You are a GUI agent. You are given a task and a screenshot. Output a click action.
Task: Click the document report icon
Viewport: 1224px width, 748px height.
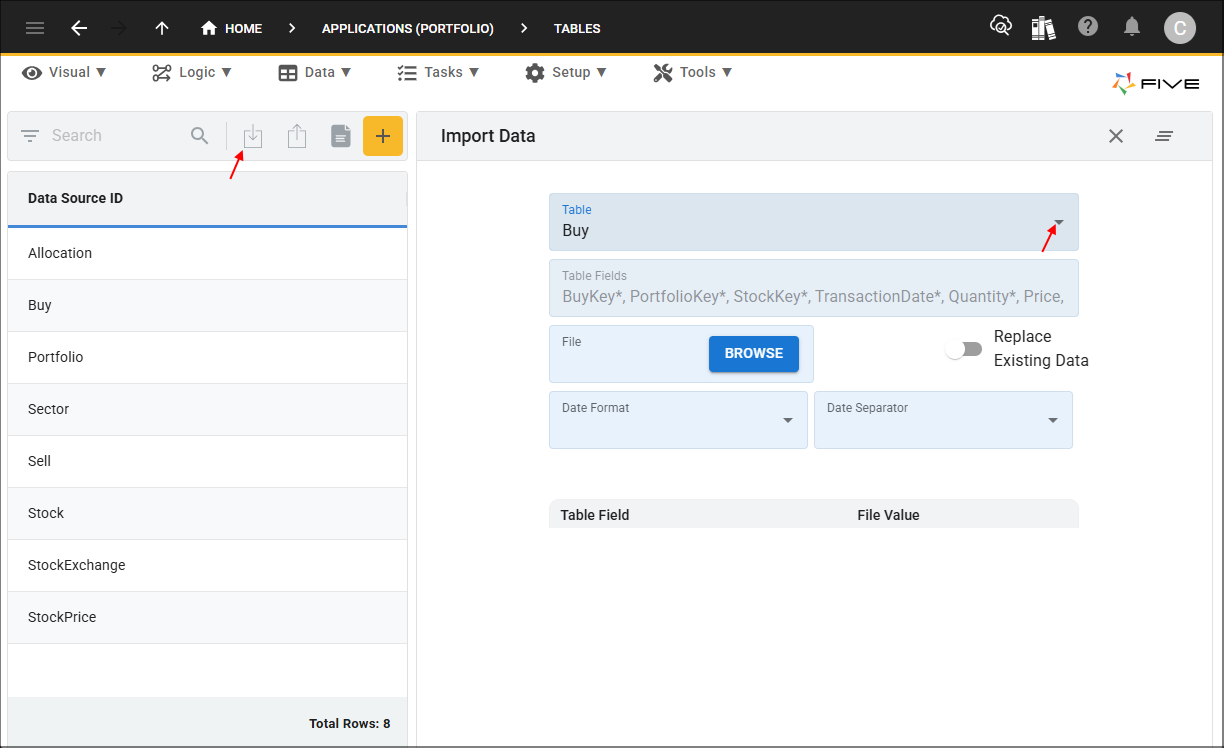click(x=341, y=137)
